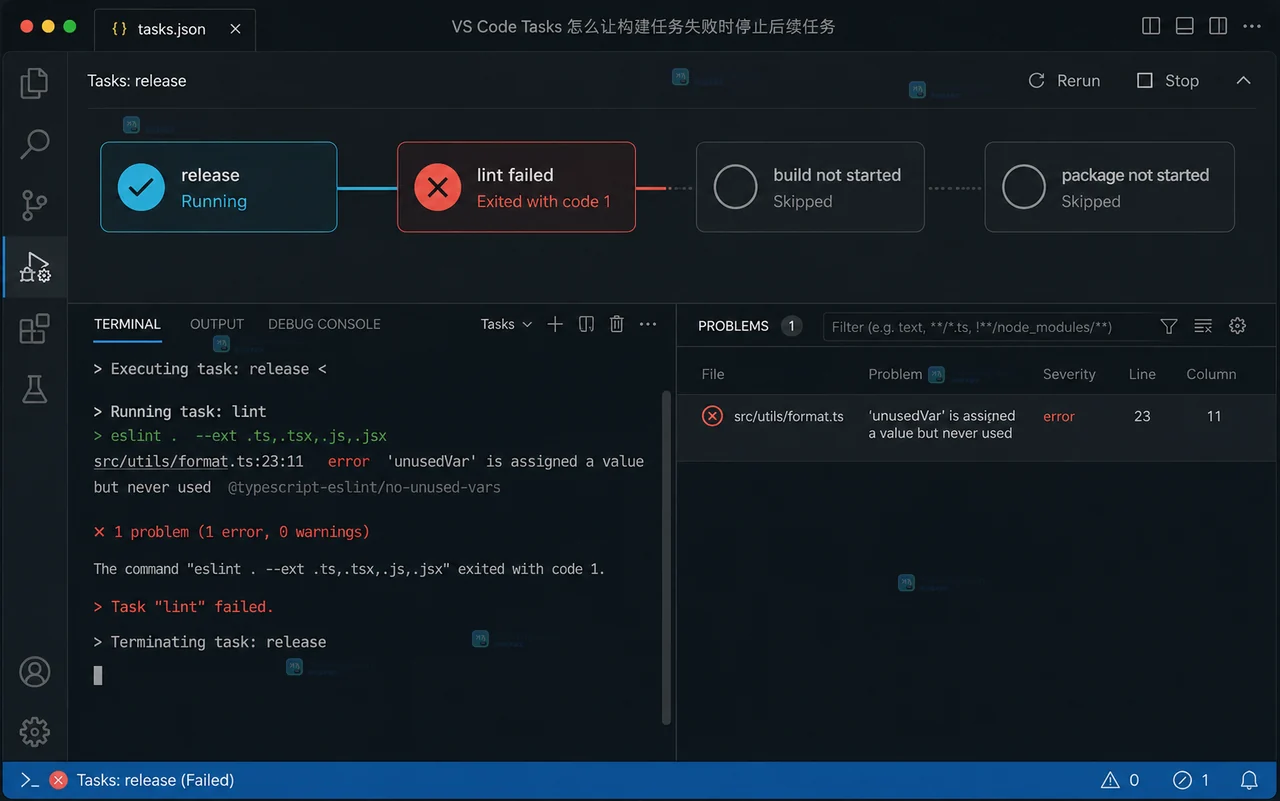1280x801 pixels.
Task: Click the Rerun task button
Action: click(x=1064, y=81)
